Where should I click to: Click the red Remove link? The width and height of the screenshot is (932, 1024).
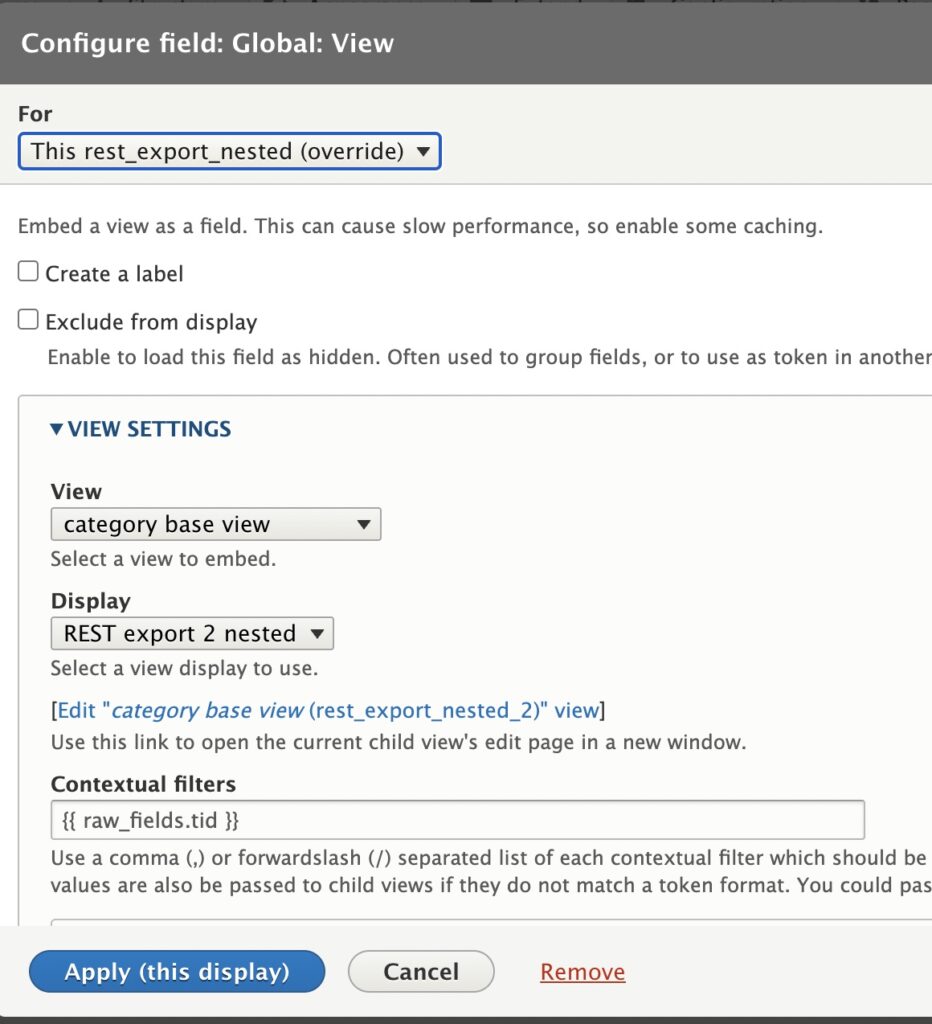(582, 972)
